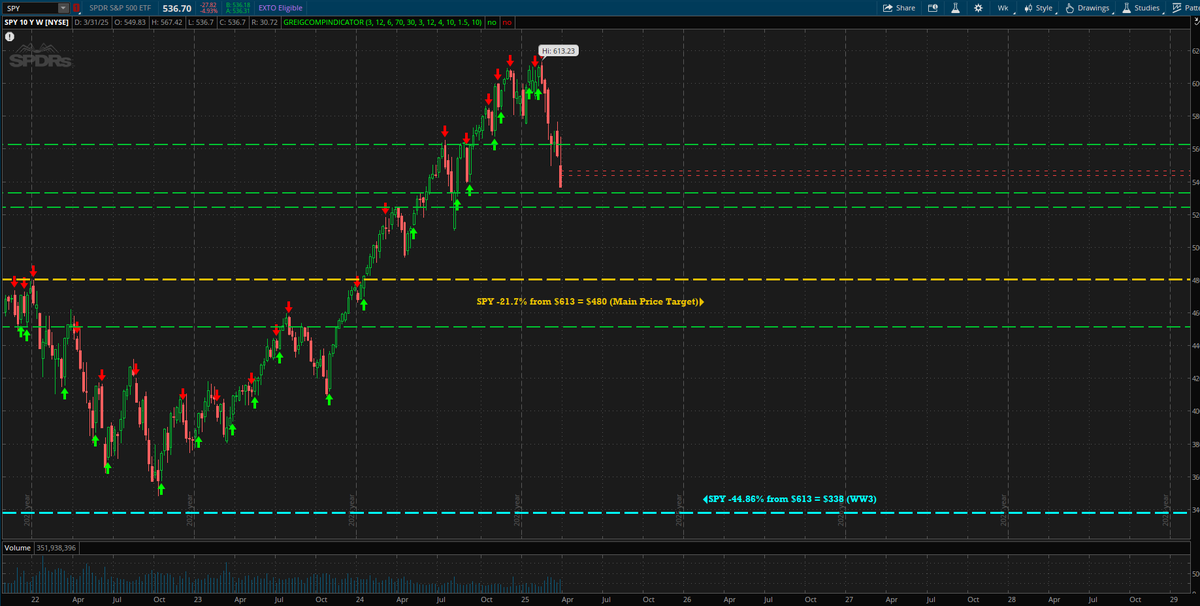Click the SPDR S&P 500 ETF description
The image size is (1200, 606).
click(x=120, y=8)
